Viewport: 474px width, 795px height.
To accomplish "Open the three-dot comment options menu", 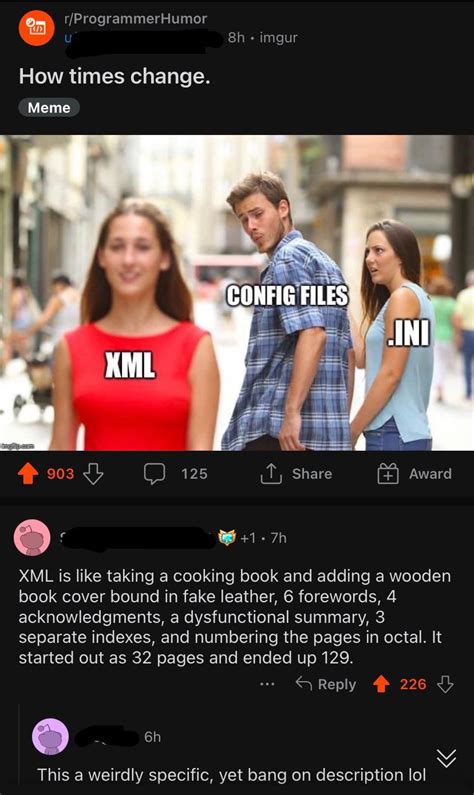I will 267,684.
